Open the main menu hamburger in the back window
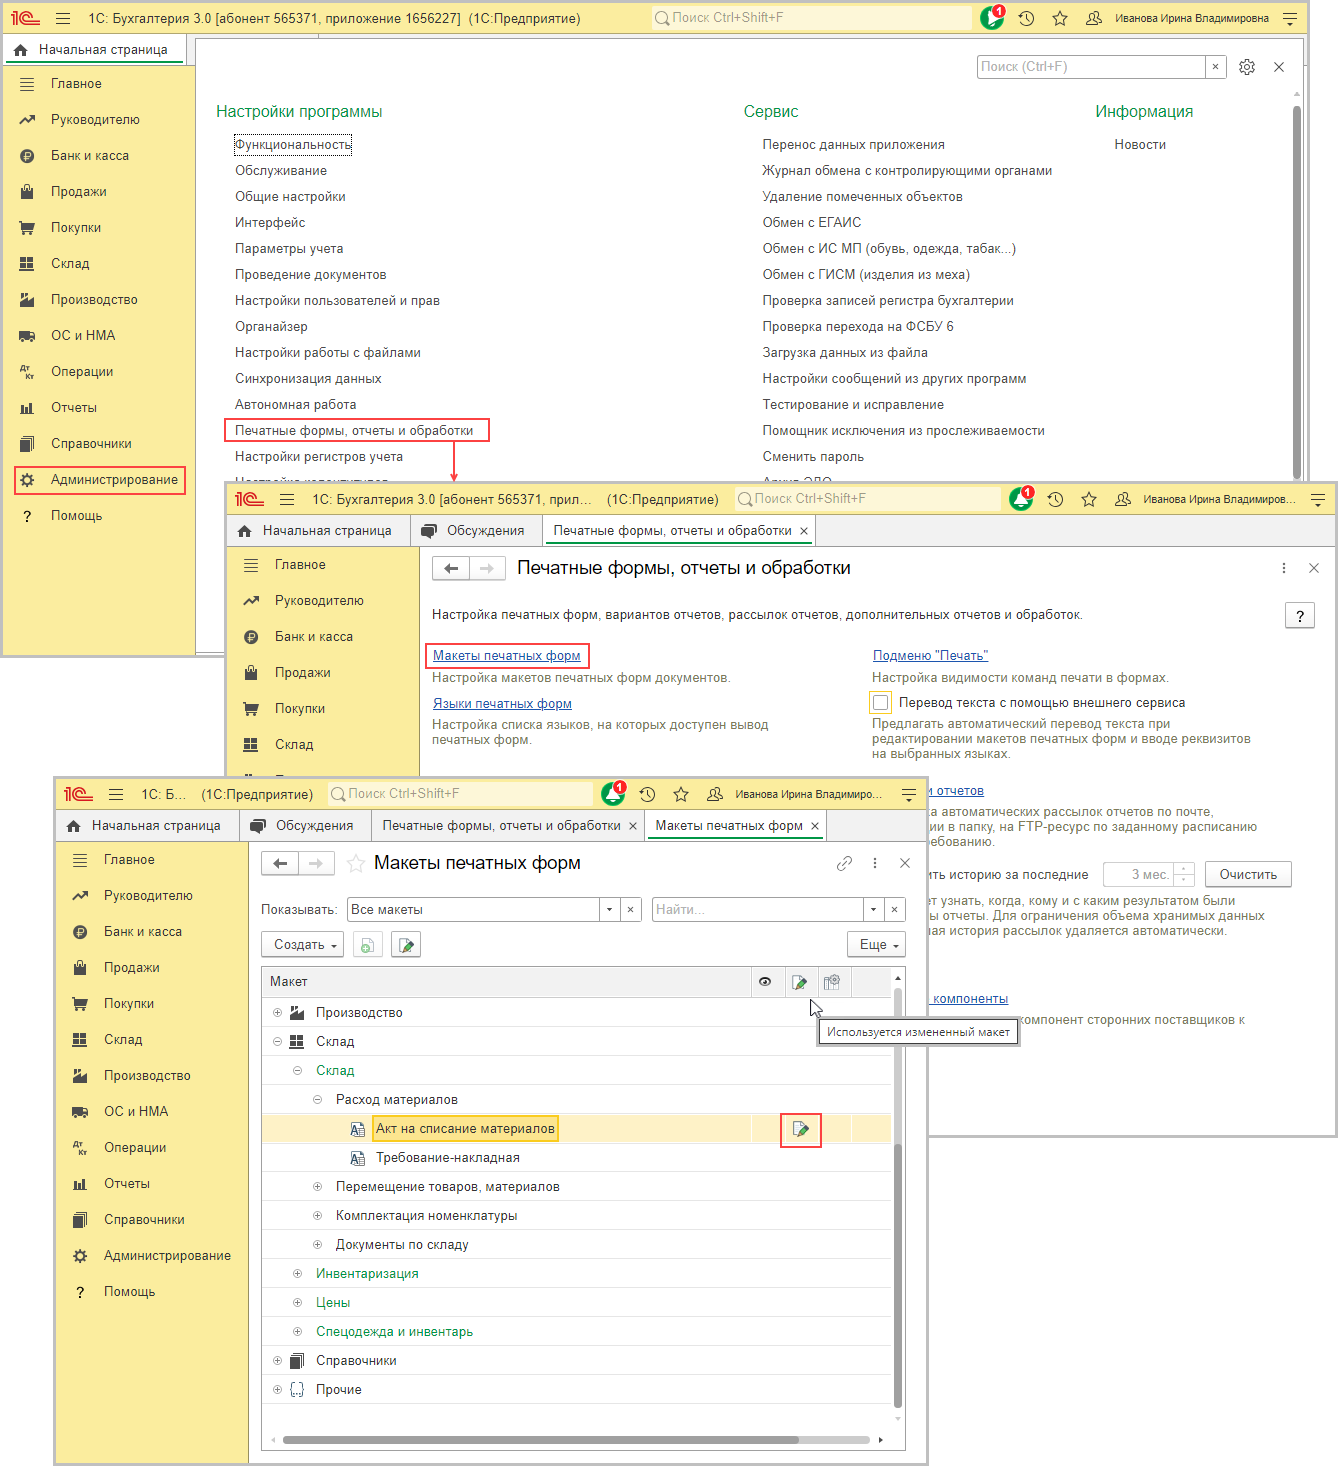 (63, 18)
